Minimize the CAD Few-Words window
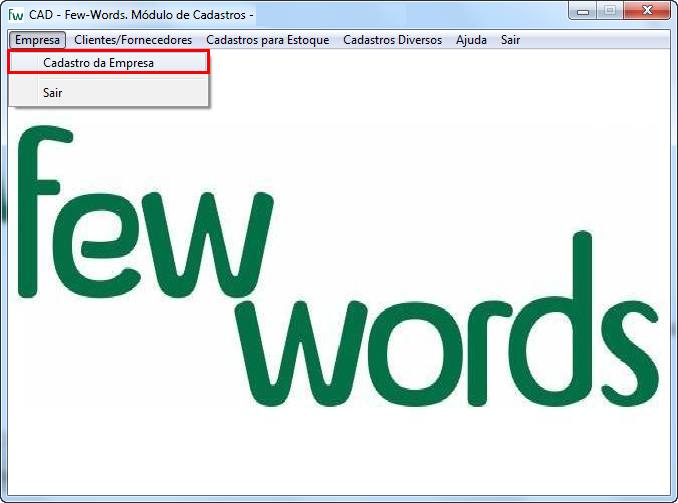The image size is (678, 503). click(582, 11)
